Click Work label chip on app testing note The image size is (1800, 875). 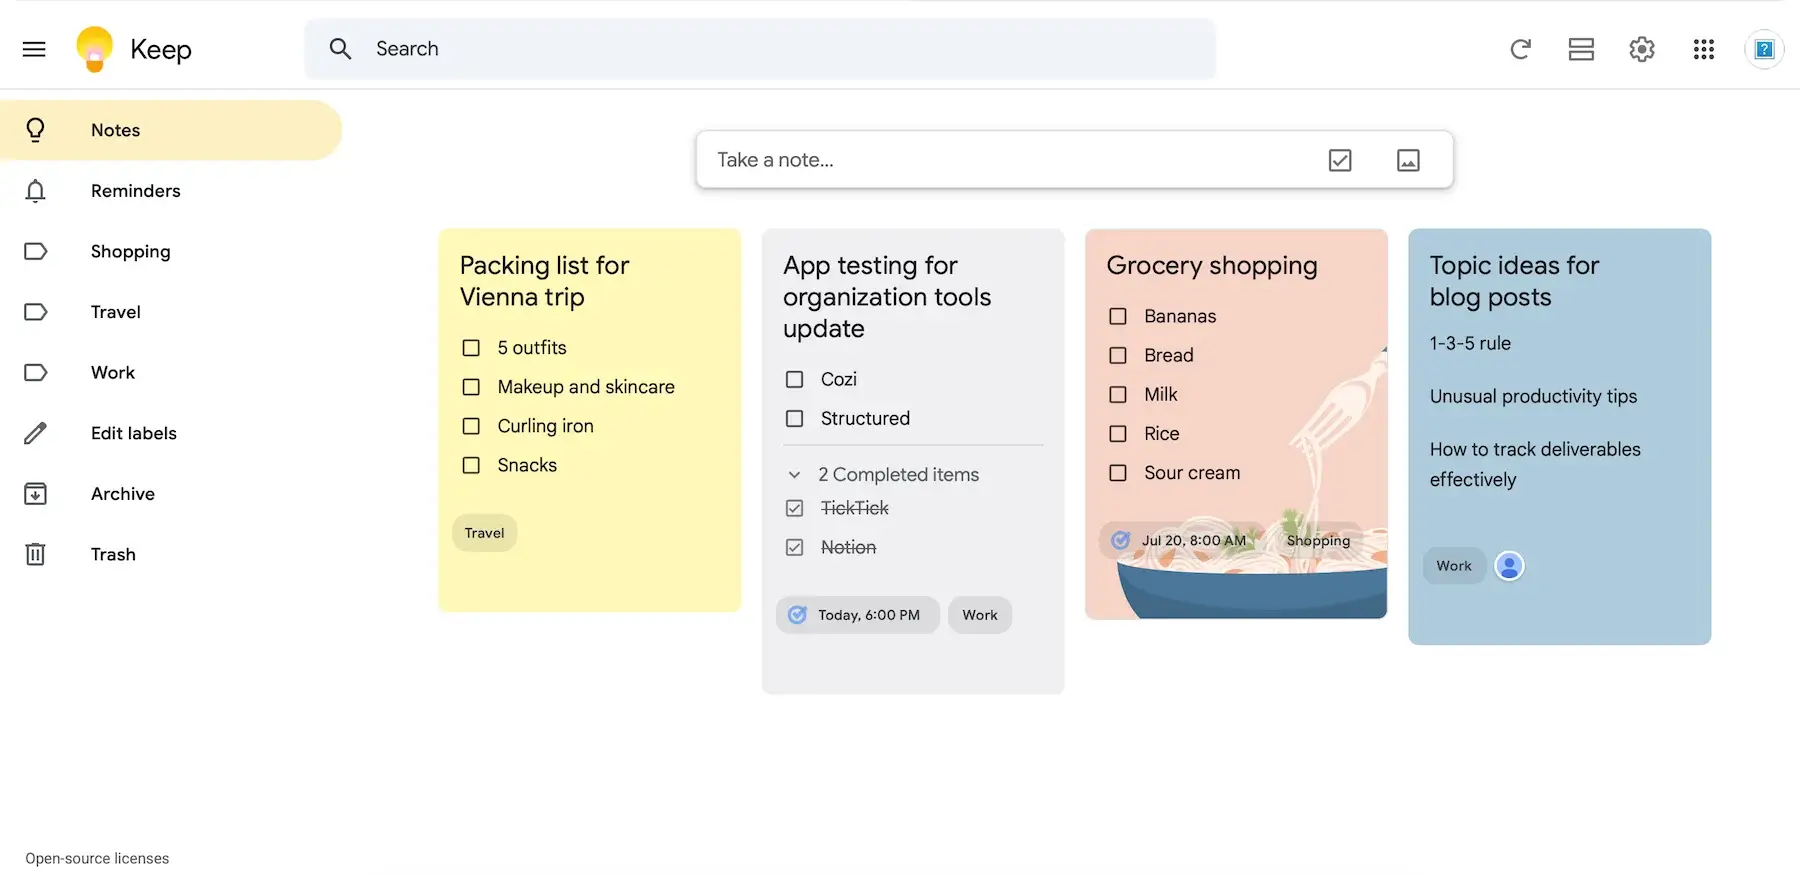(x=980, y=615)
